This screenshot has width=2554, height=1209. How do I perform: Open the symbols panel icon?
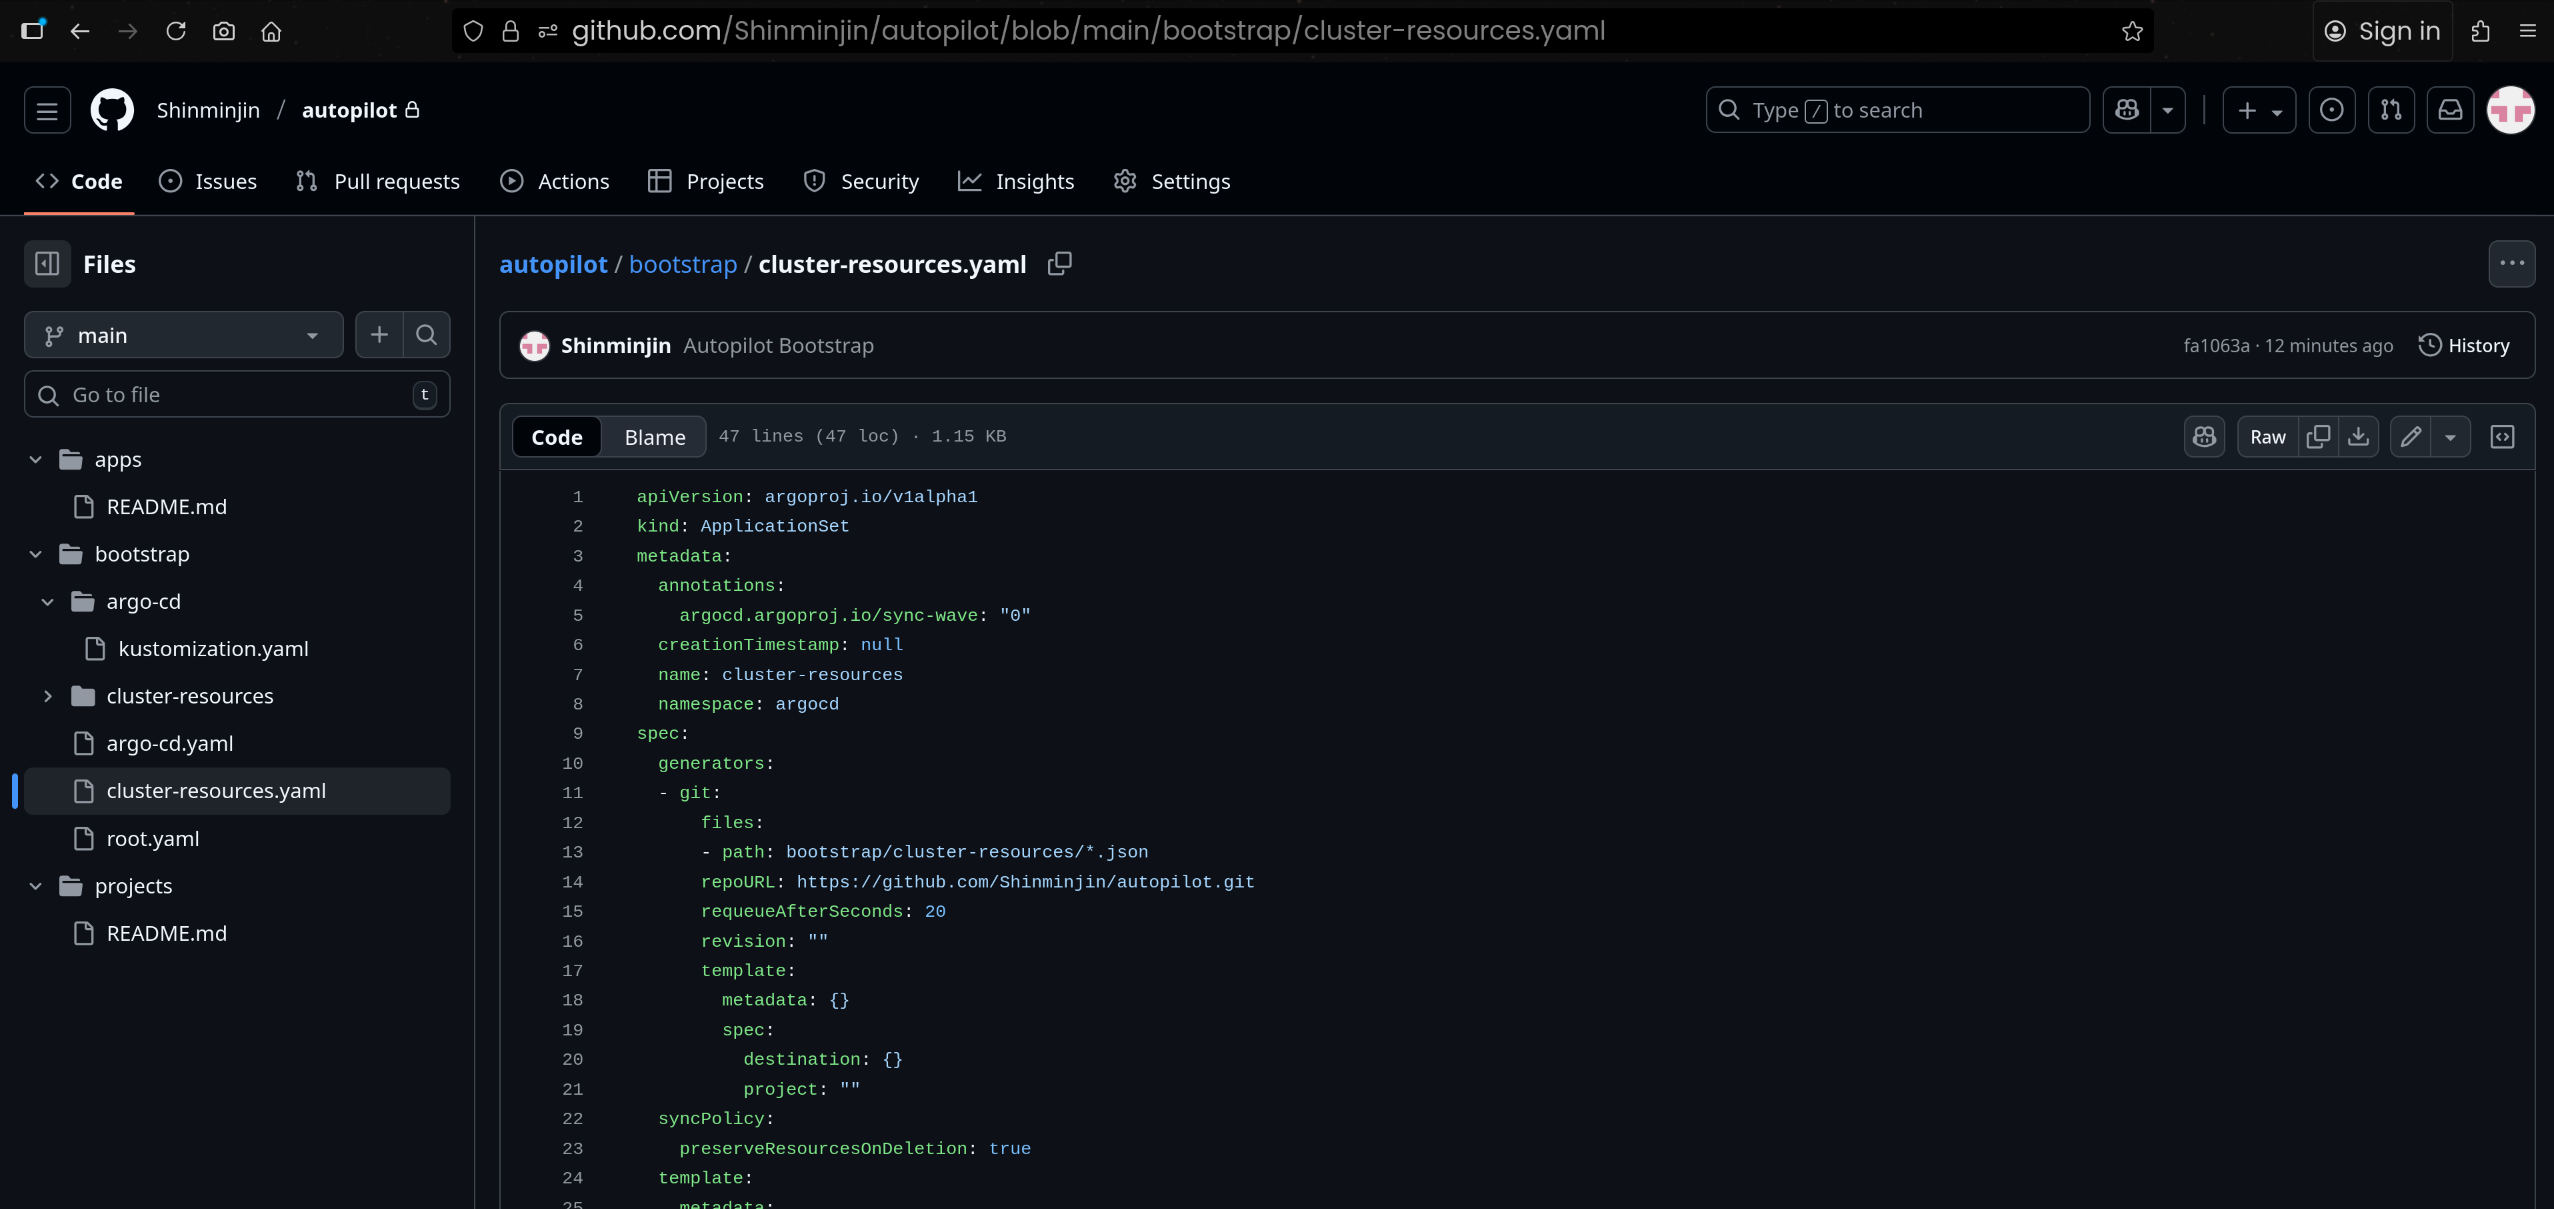pyautogui.click(x=2502, y=437)
